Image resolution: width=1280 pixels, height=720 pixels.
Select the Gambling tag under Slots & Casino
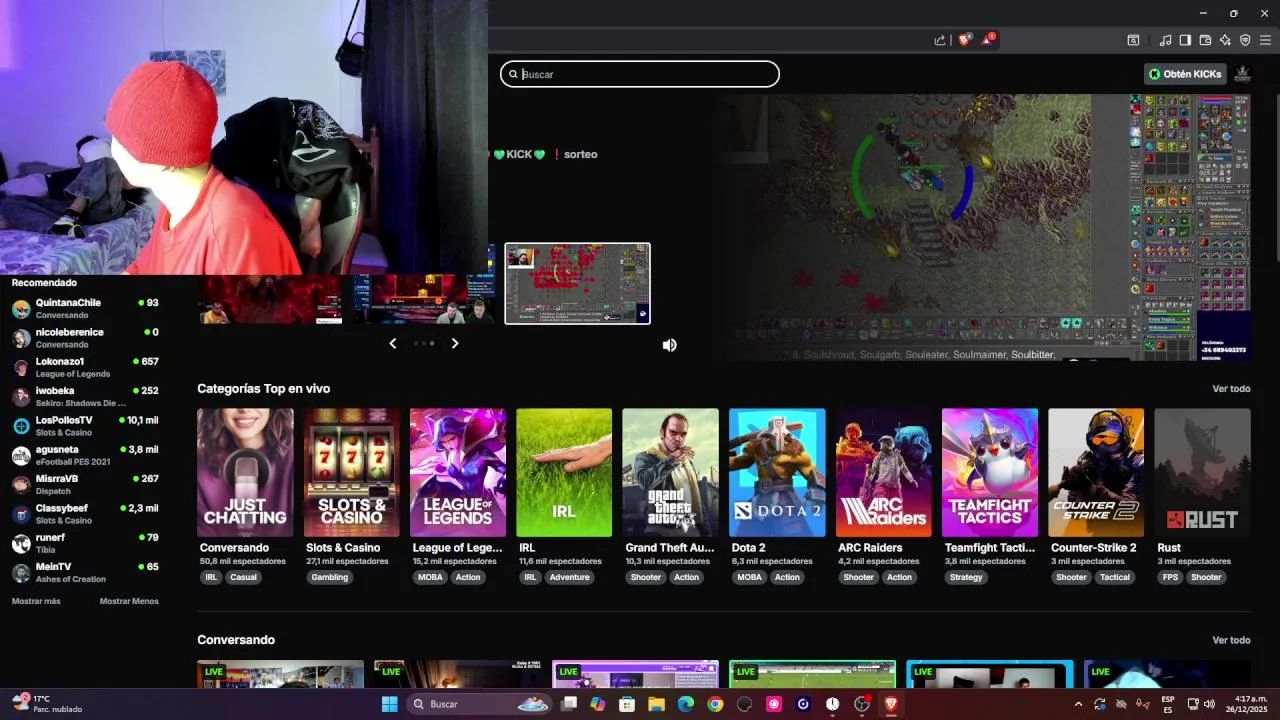click(330, 577)
